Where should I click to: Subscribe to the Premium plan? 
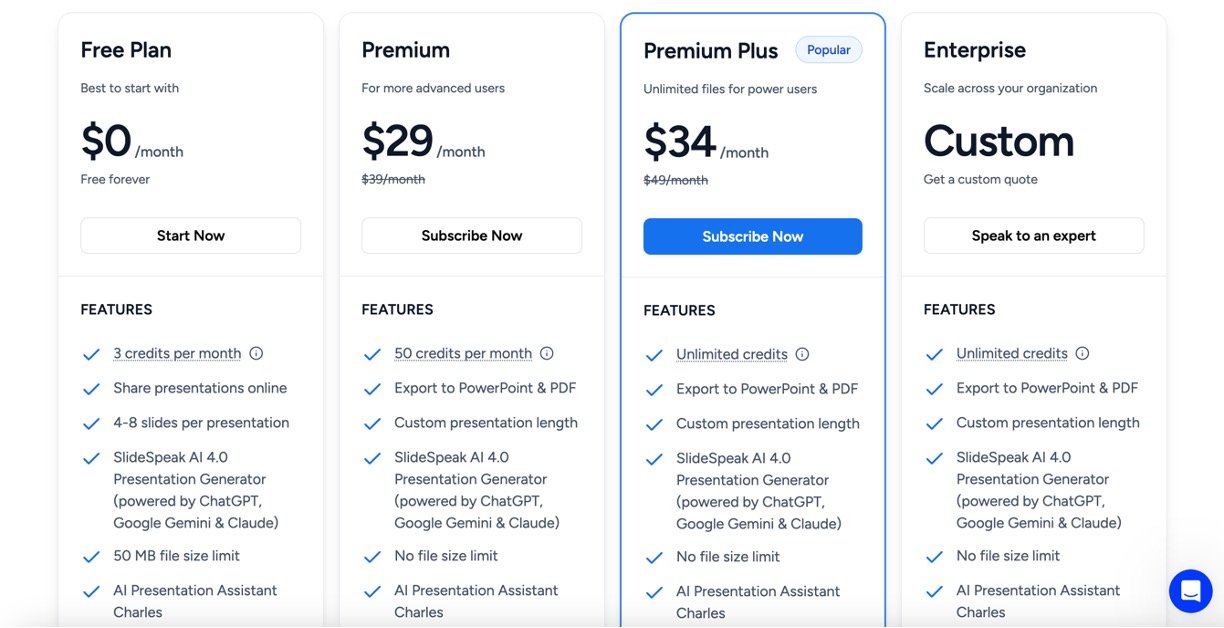pos(471,236)
